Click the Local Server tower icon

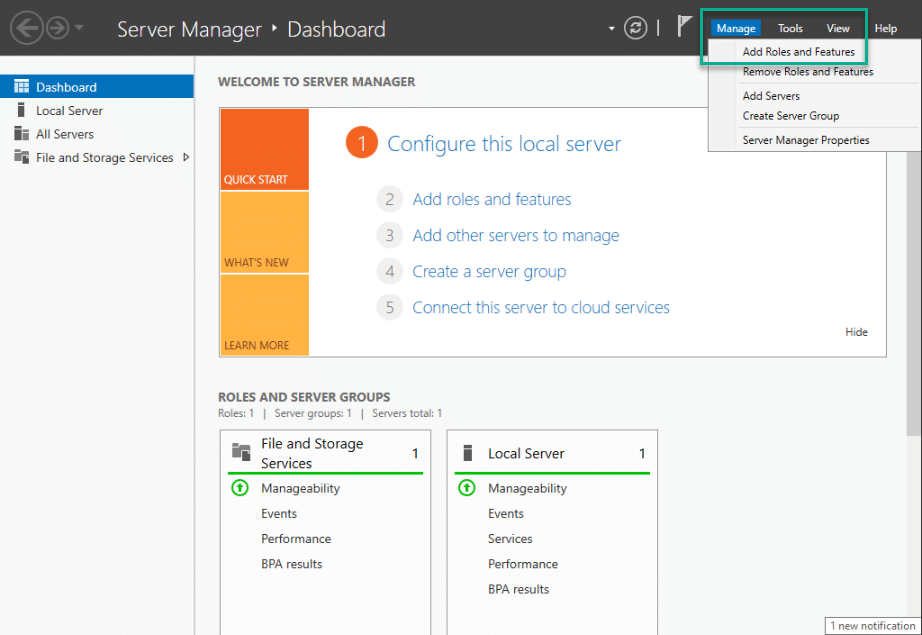tap(21, 110)
